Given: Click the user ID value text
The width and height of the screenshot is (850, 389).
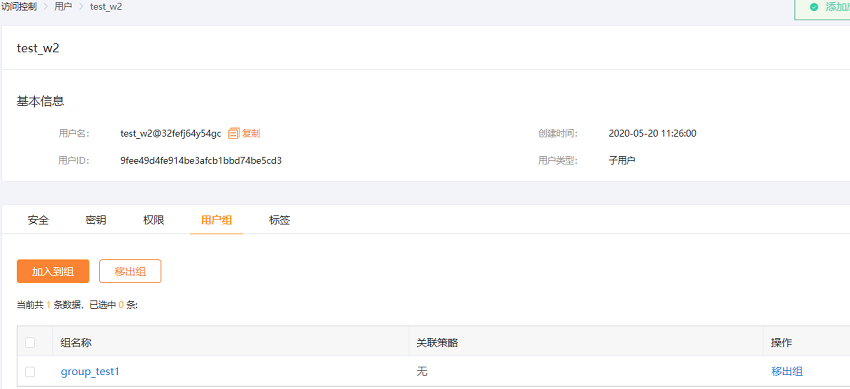Looking at the screenshot, I should click(201, 160).
